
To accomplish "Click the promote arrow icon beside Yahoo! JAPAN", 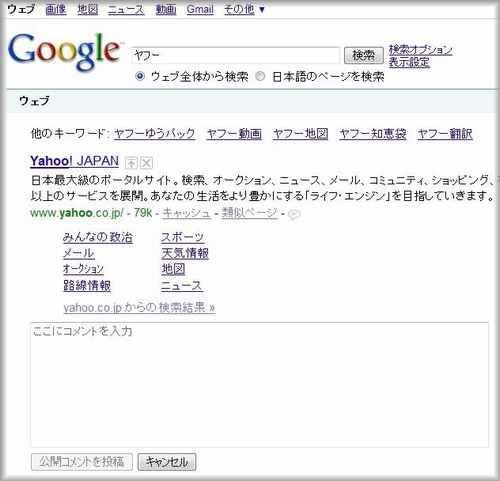I will [131, 163].
